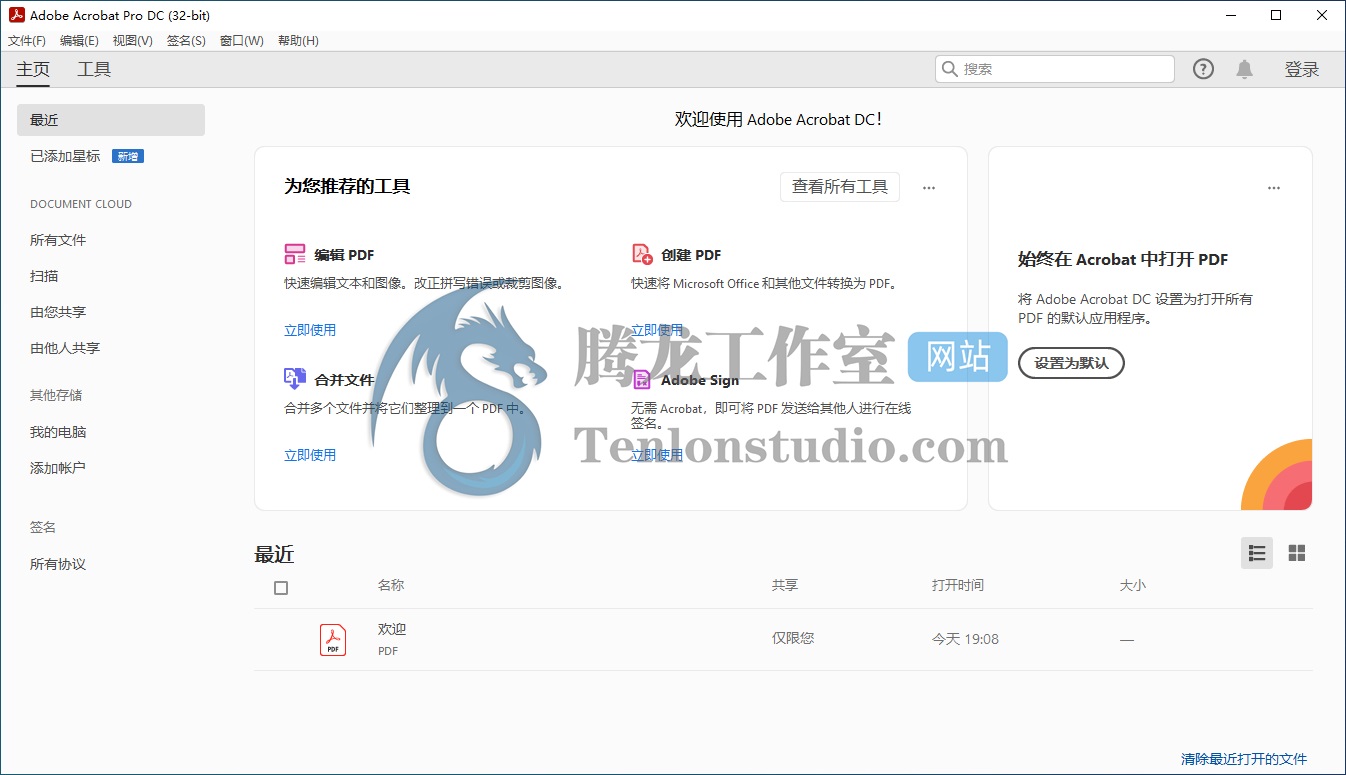The image size is (1346, 775).
Task: Click 立即使用 under 创建 PDF
Action: pos(657,330)
